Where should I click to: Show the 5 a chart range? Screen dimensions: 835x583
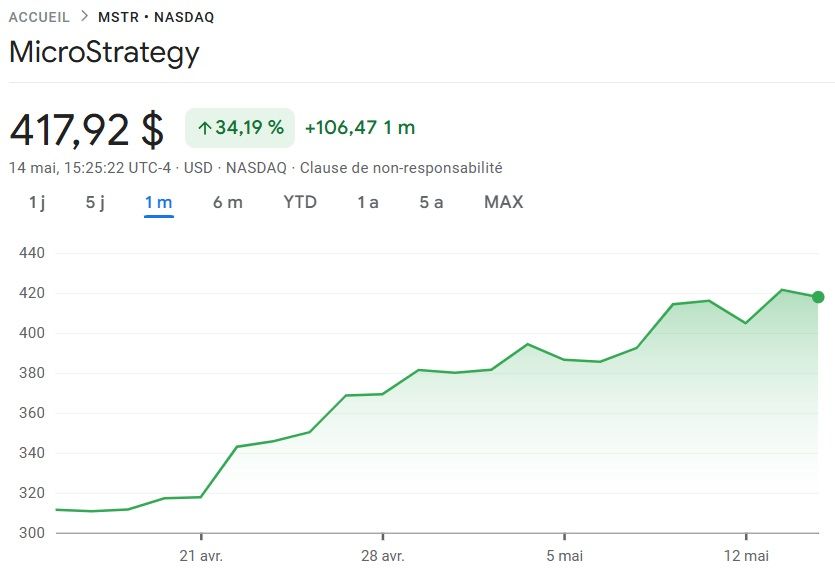point(431,202)
